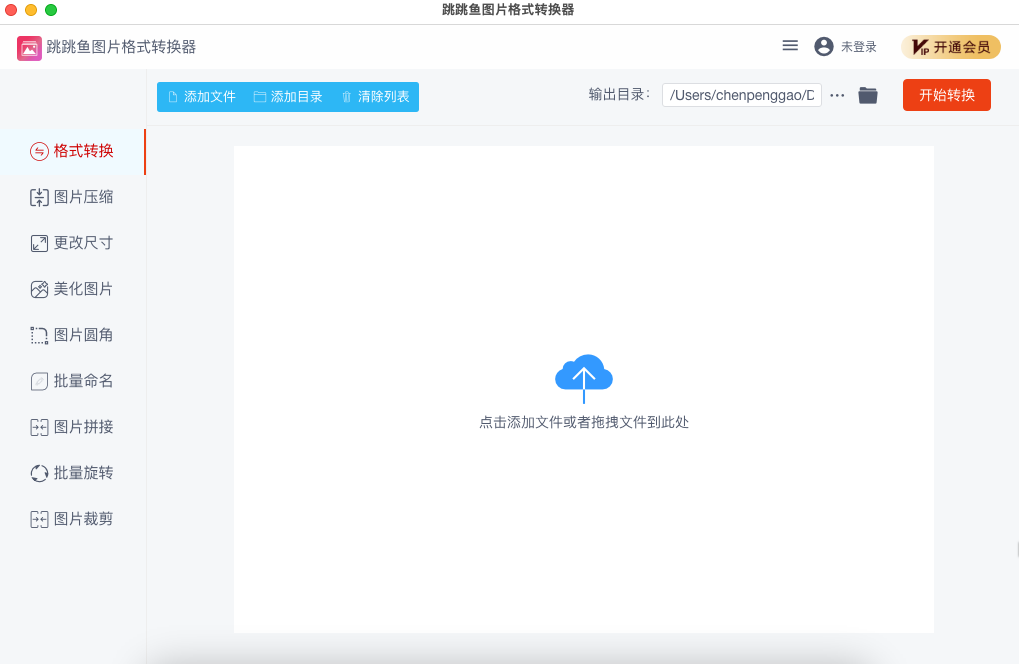The height and width of the screenshot is (664, 1019).
Task: Open the folder browse icon for output
Action: tap(867, 95)
